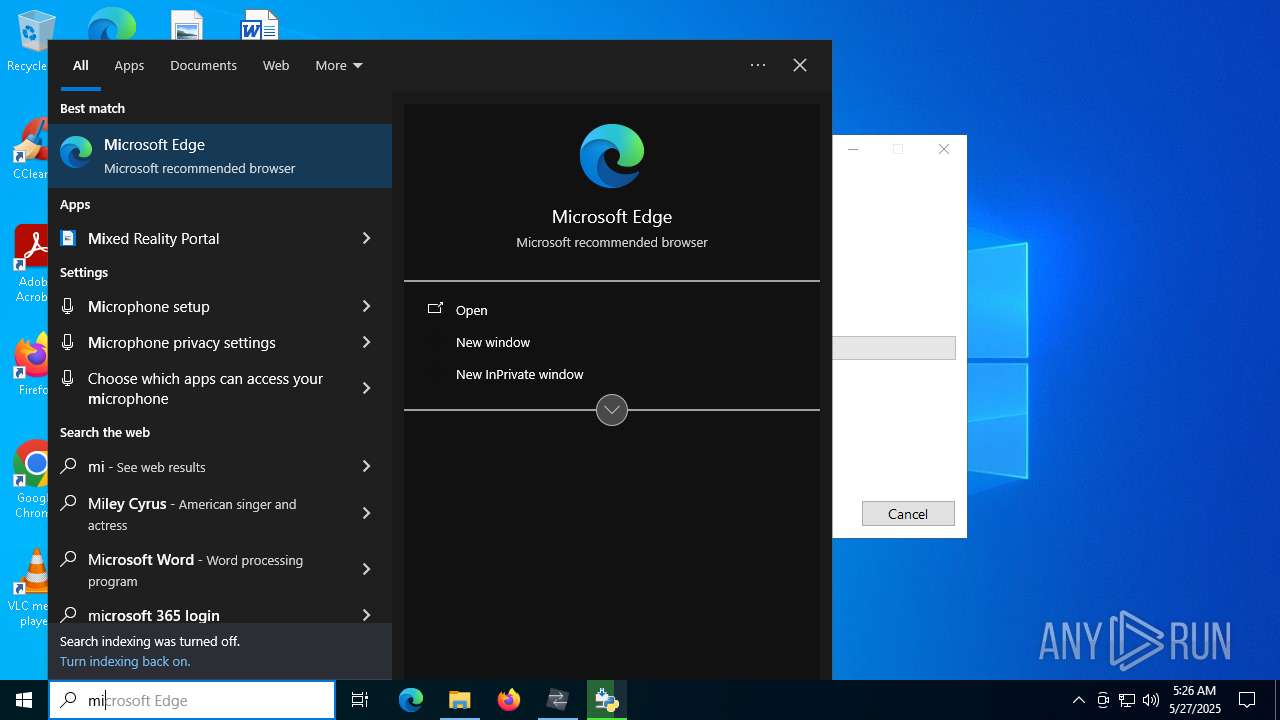Expand more Edge actions with down chevron
The height and width of the screenshot is (720, 1280).
click(612, 410)
